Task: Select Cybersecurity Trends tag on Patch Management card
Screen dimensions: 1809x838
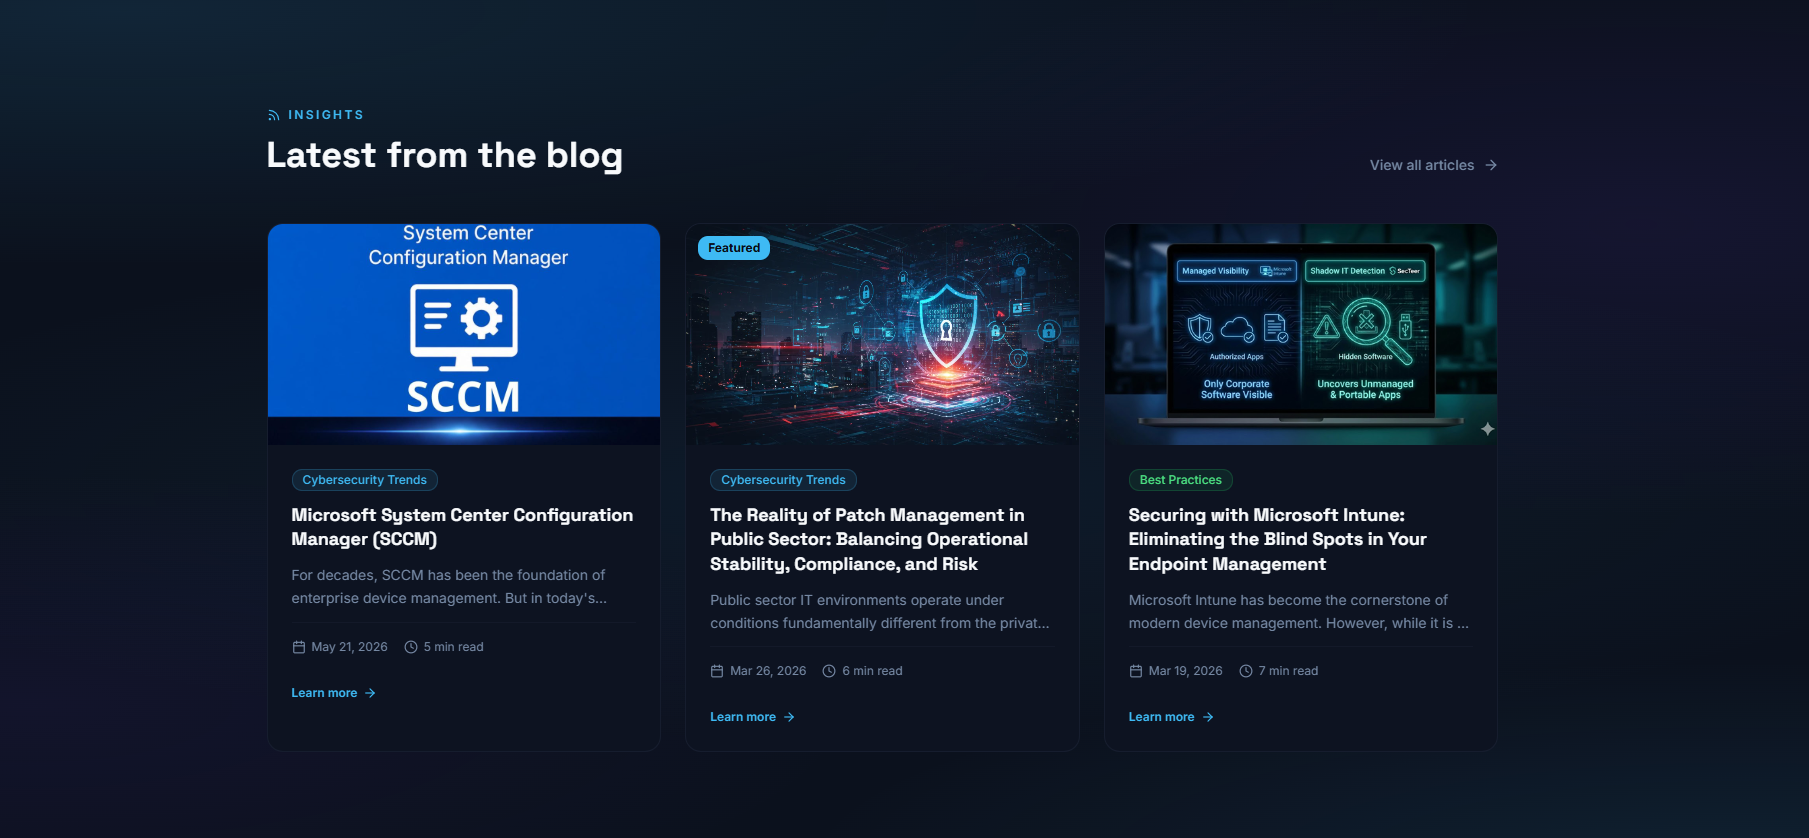Action: 783,480
